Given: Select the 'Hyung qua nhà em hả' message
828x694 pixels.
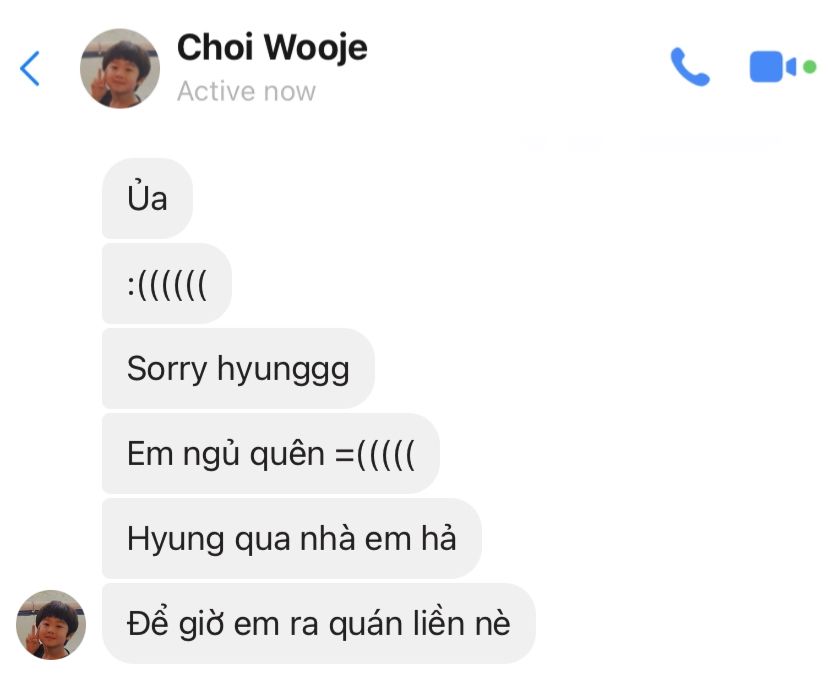Looking at the screenshot, I should pos(291,539).
